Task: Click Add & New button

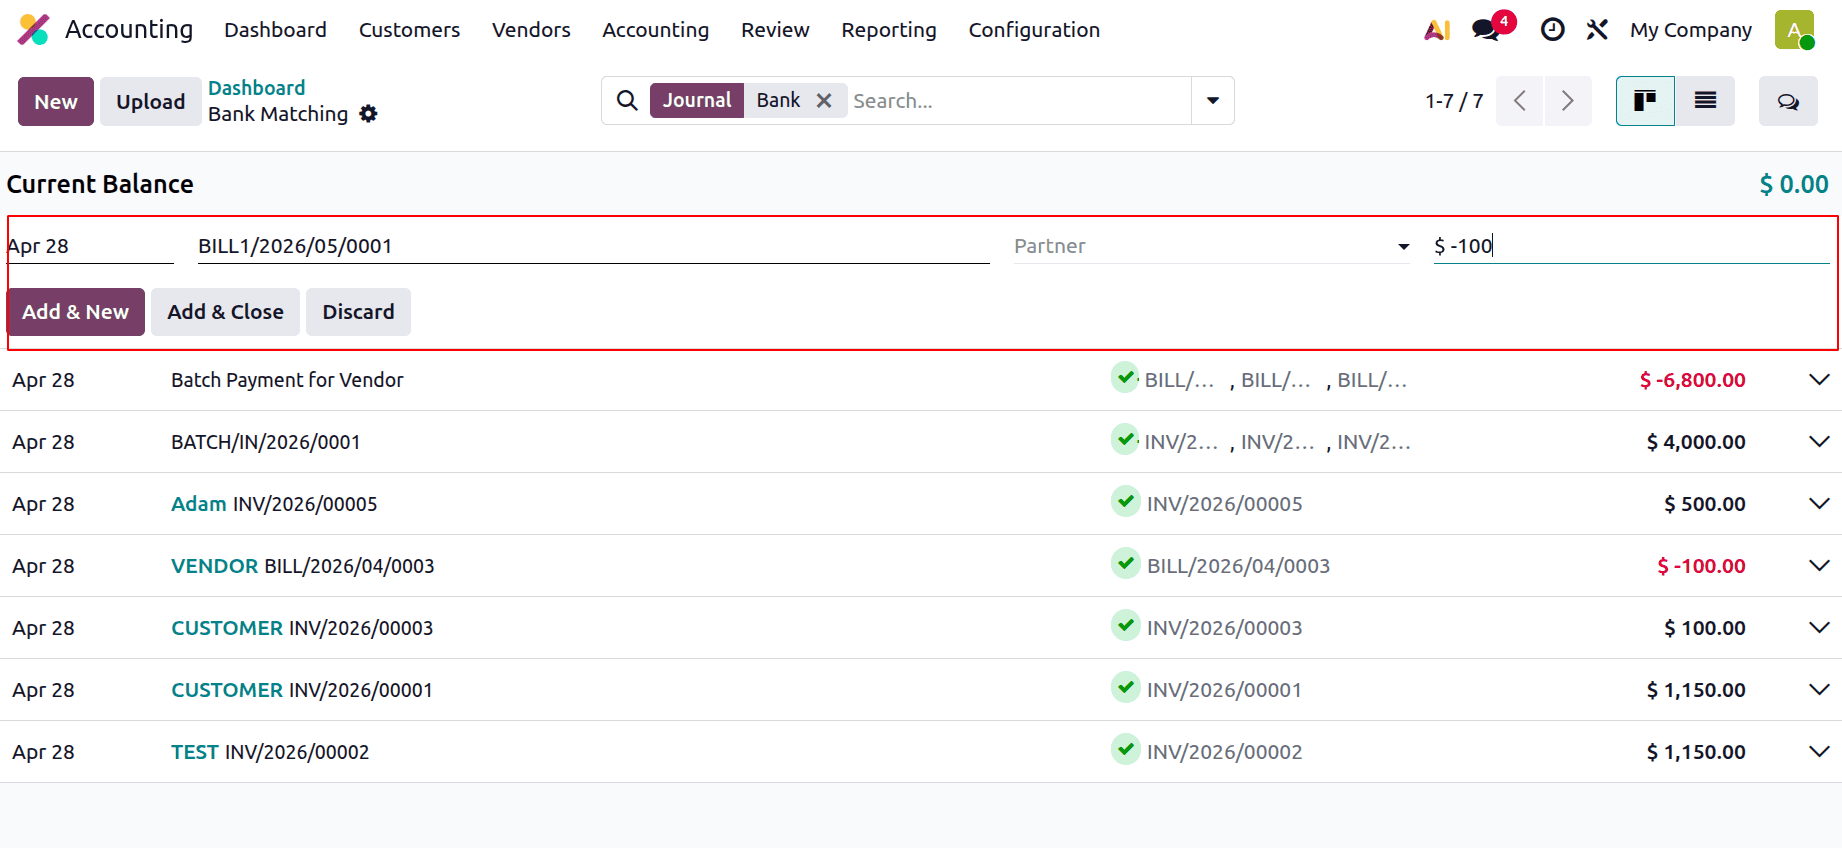Action: pos(76,312)
